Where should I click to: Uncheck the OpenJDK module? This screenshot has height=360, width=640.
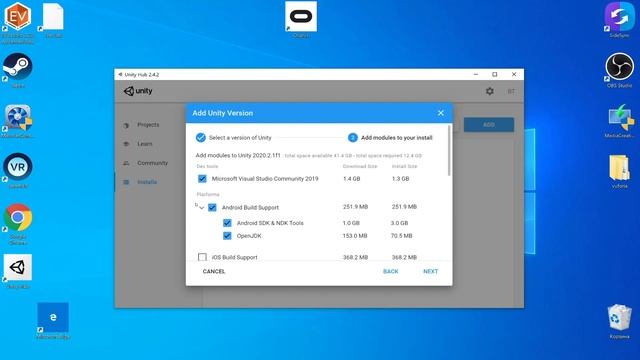click(x=227, y=236)
